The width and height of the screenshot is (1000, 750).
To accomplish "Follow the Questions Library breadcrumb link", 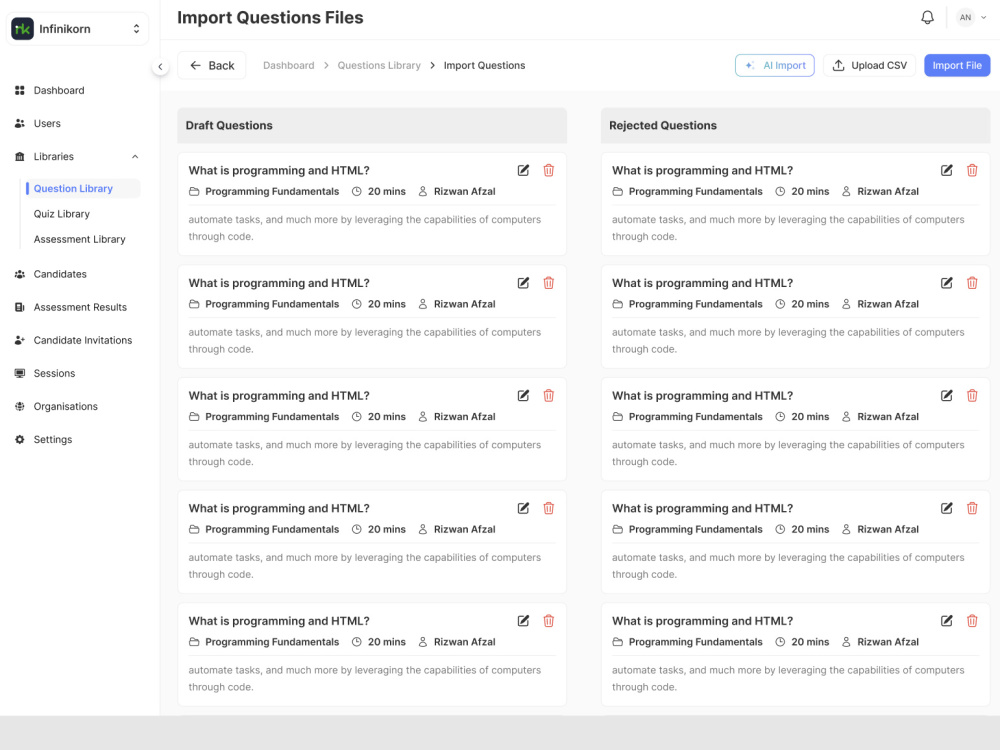I will pos(379,66).
